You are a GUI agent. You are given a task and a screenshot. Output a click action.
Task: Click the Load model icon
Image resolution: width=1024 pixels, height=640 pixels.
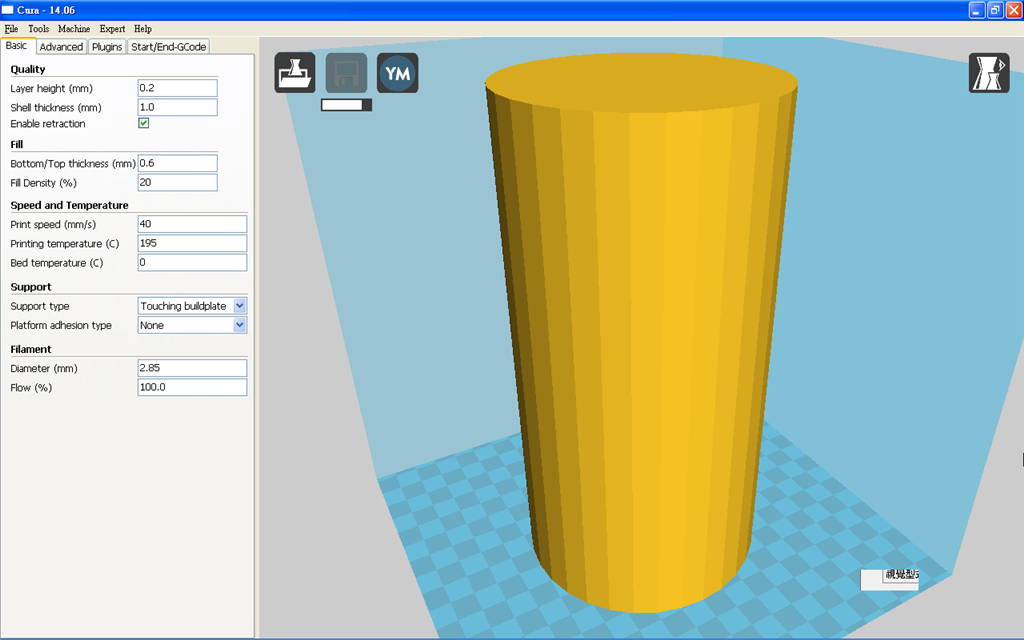click(295, 73)
